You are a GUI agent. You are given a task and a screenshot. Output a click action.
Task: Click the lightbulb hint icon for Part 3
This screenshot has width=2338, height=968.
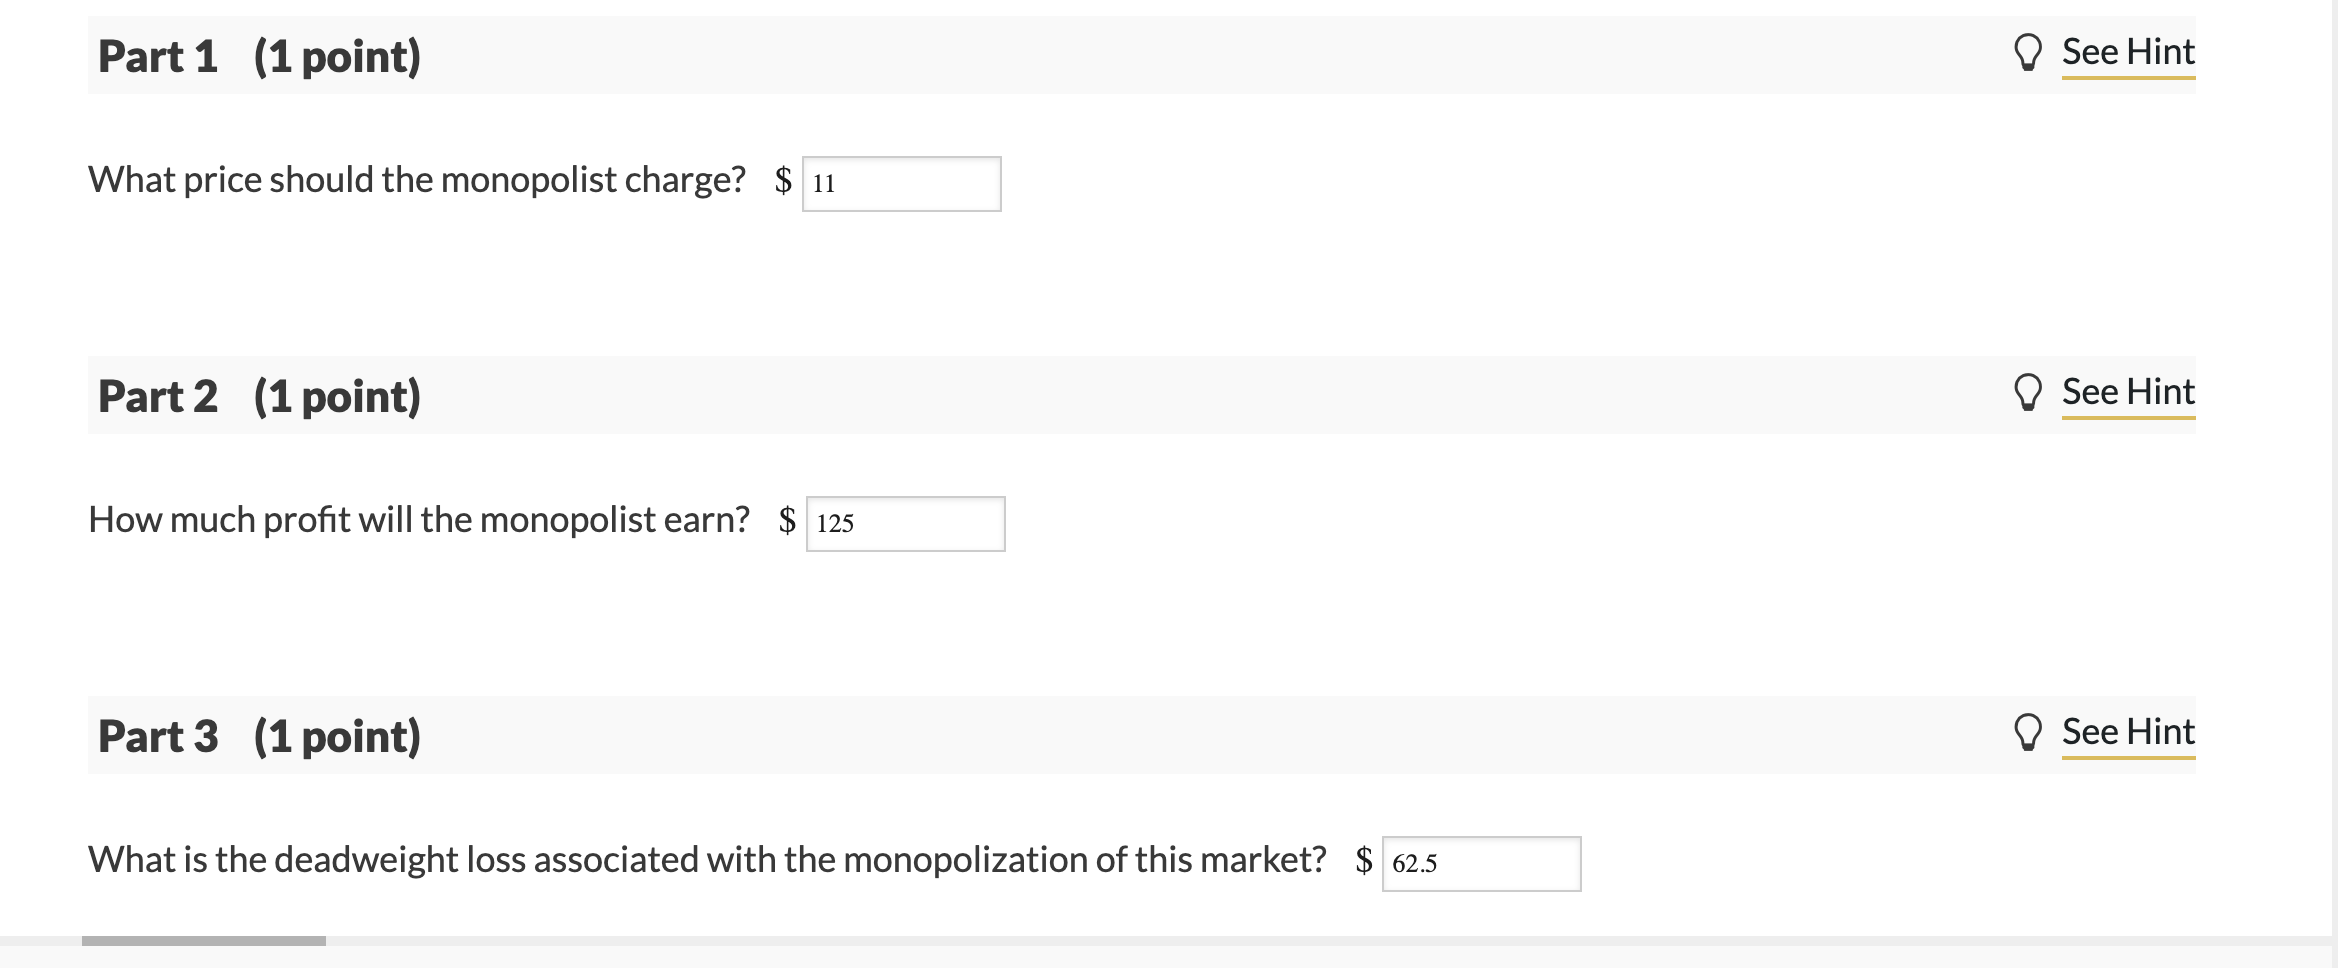coord(2027,733)
